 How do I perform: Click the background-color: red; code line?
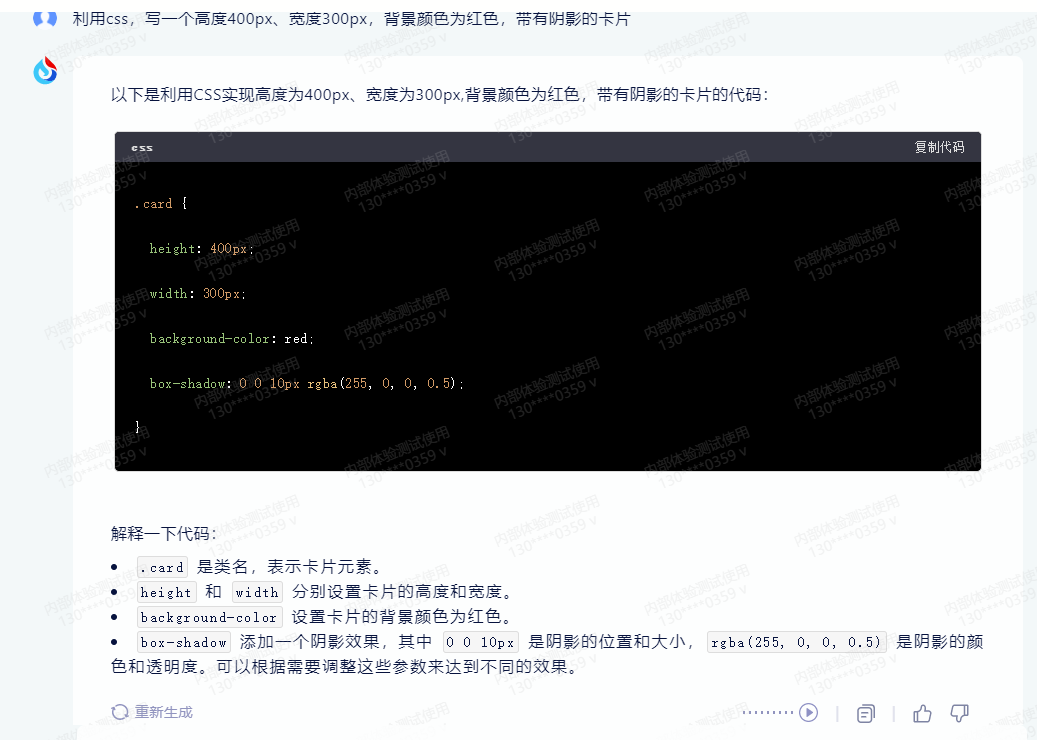(231, 339)
